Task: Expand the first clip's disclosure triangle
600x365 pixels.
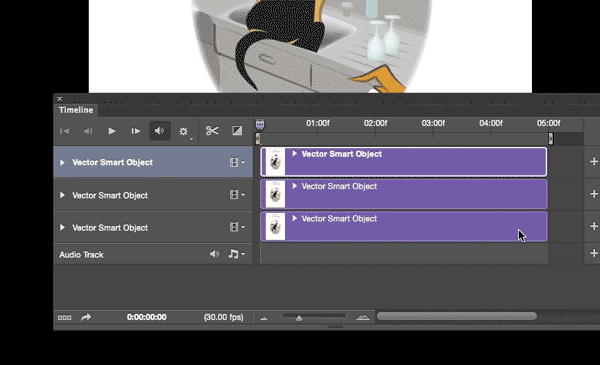Action: coord(295,154)
